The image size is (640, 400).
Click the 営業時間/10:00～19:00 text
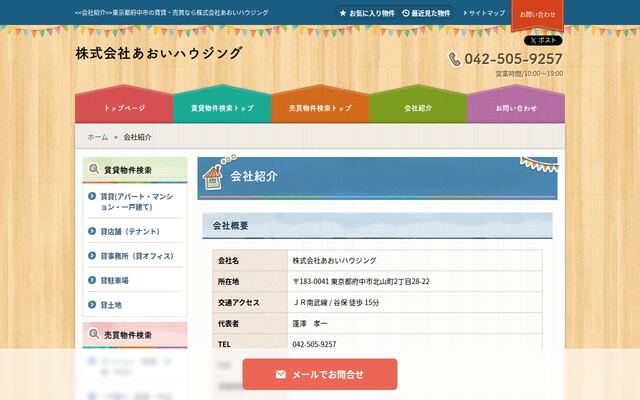tap(529, 74)
